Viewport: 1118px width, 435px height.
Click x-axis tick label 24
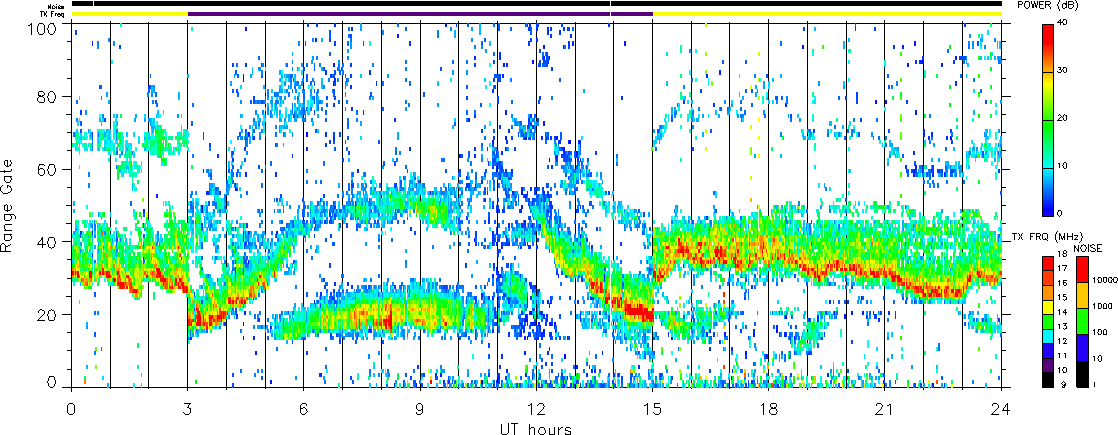1000,411
